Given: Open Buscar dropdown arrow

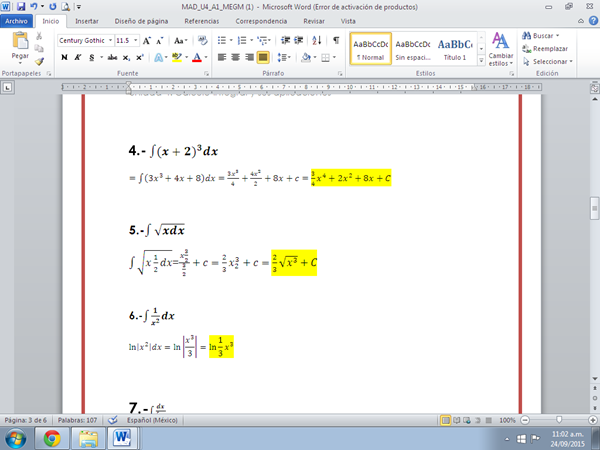Looking at the screenshot, I should (558, 36).
